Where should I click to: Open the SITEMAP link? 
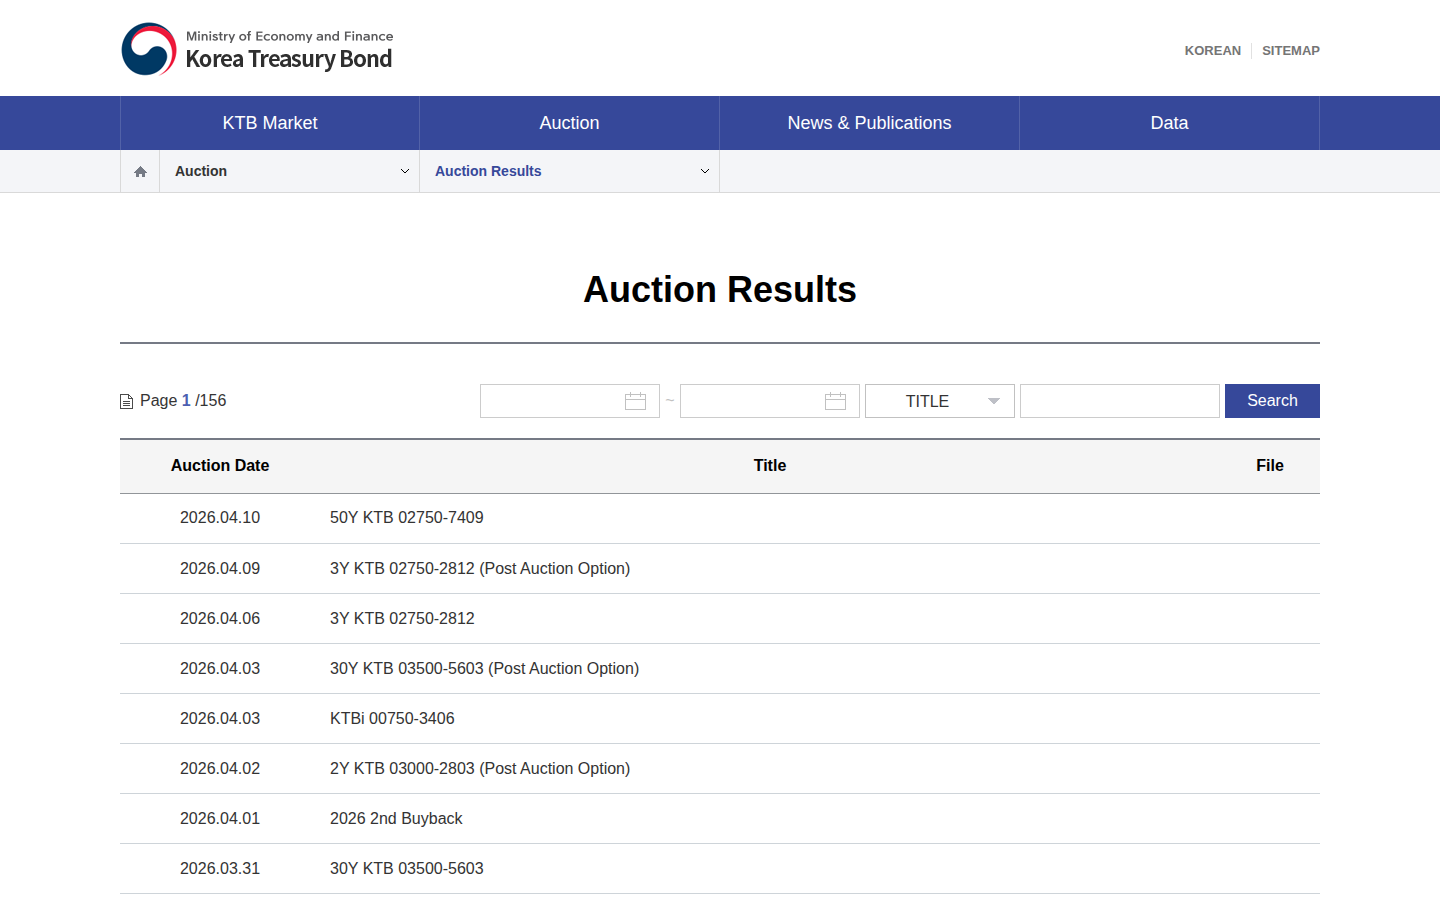tap(1291, 51)
